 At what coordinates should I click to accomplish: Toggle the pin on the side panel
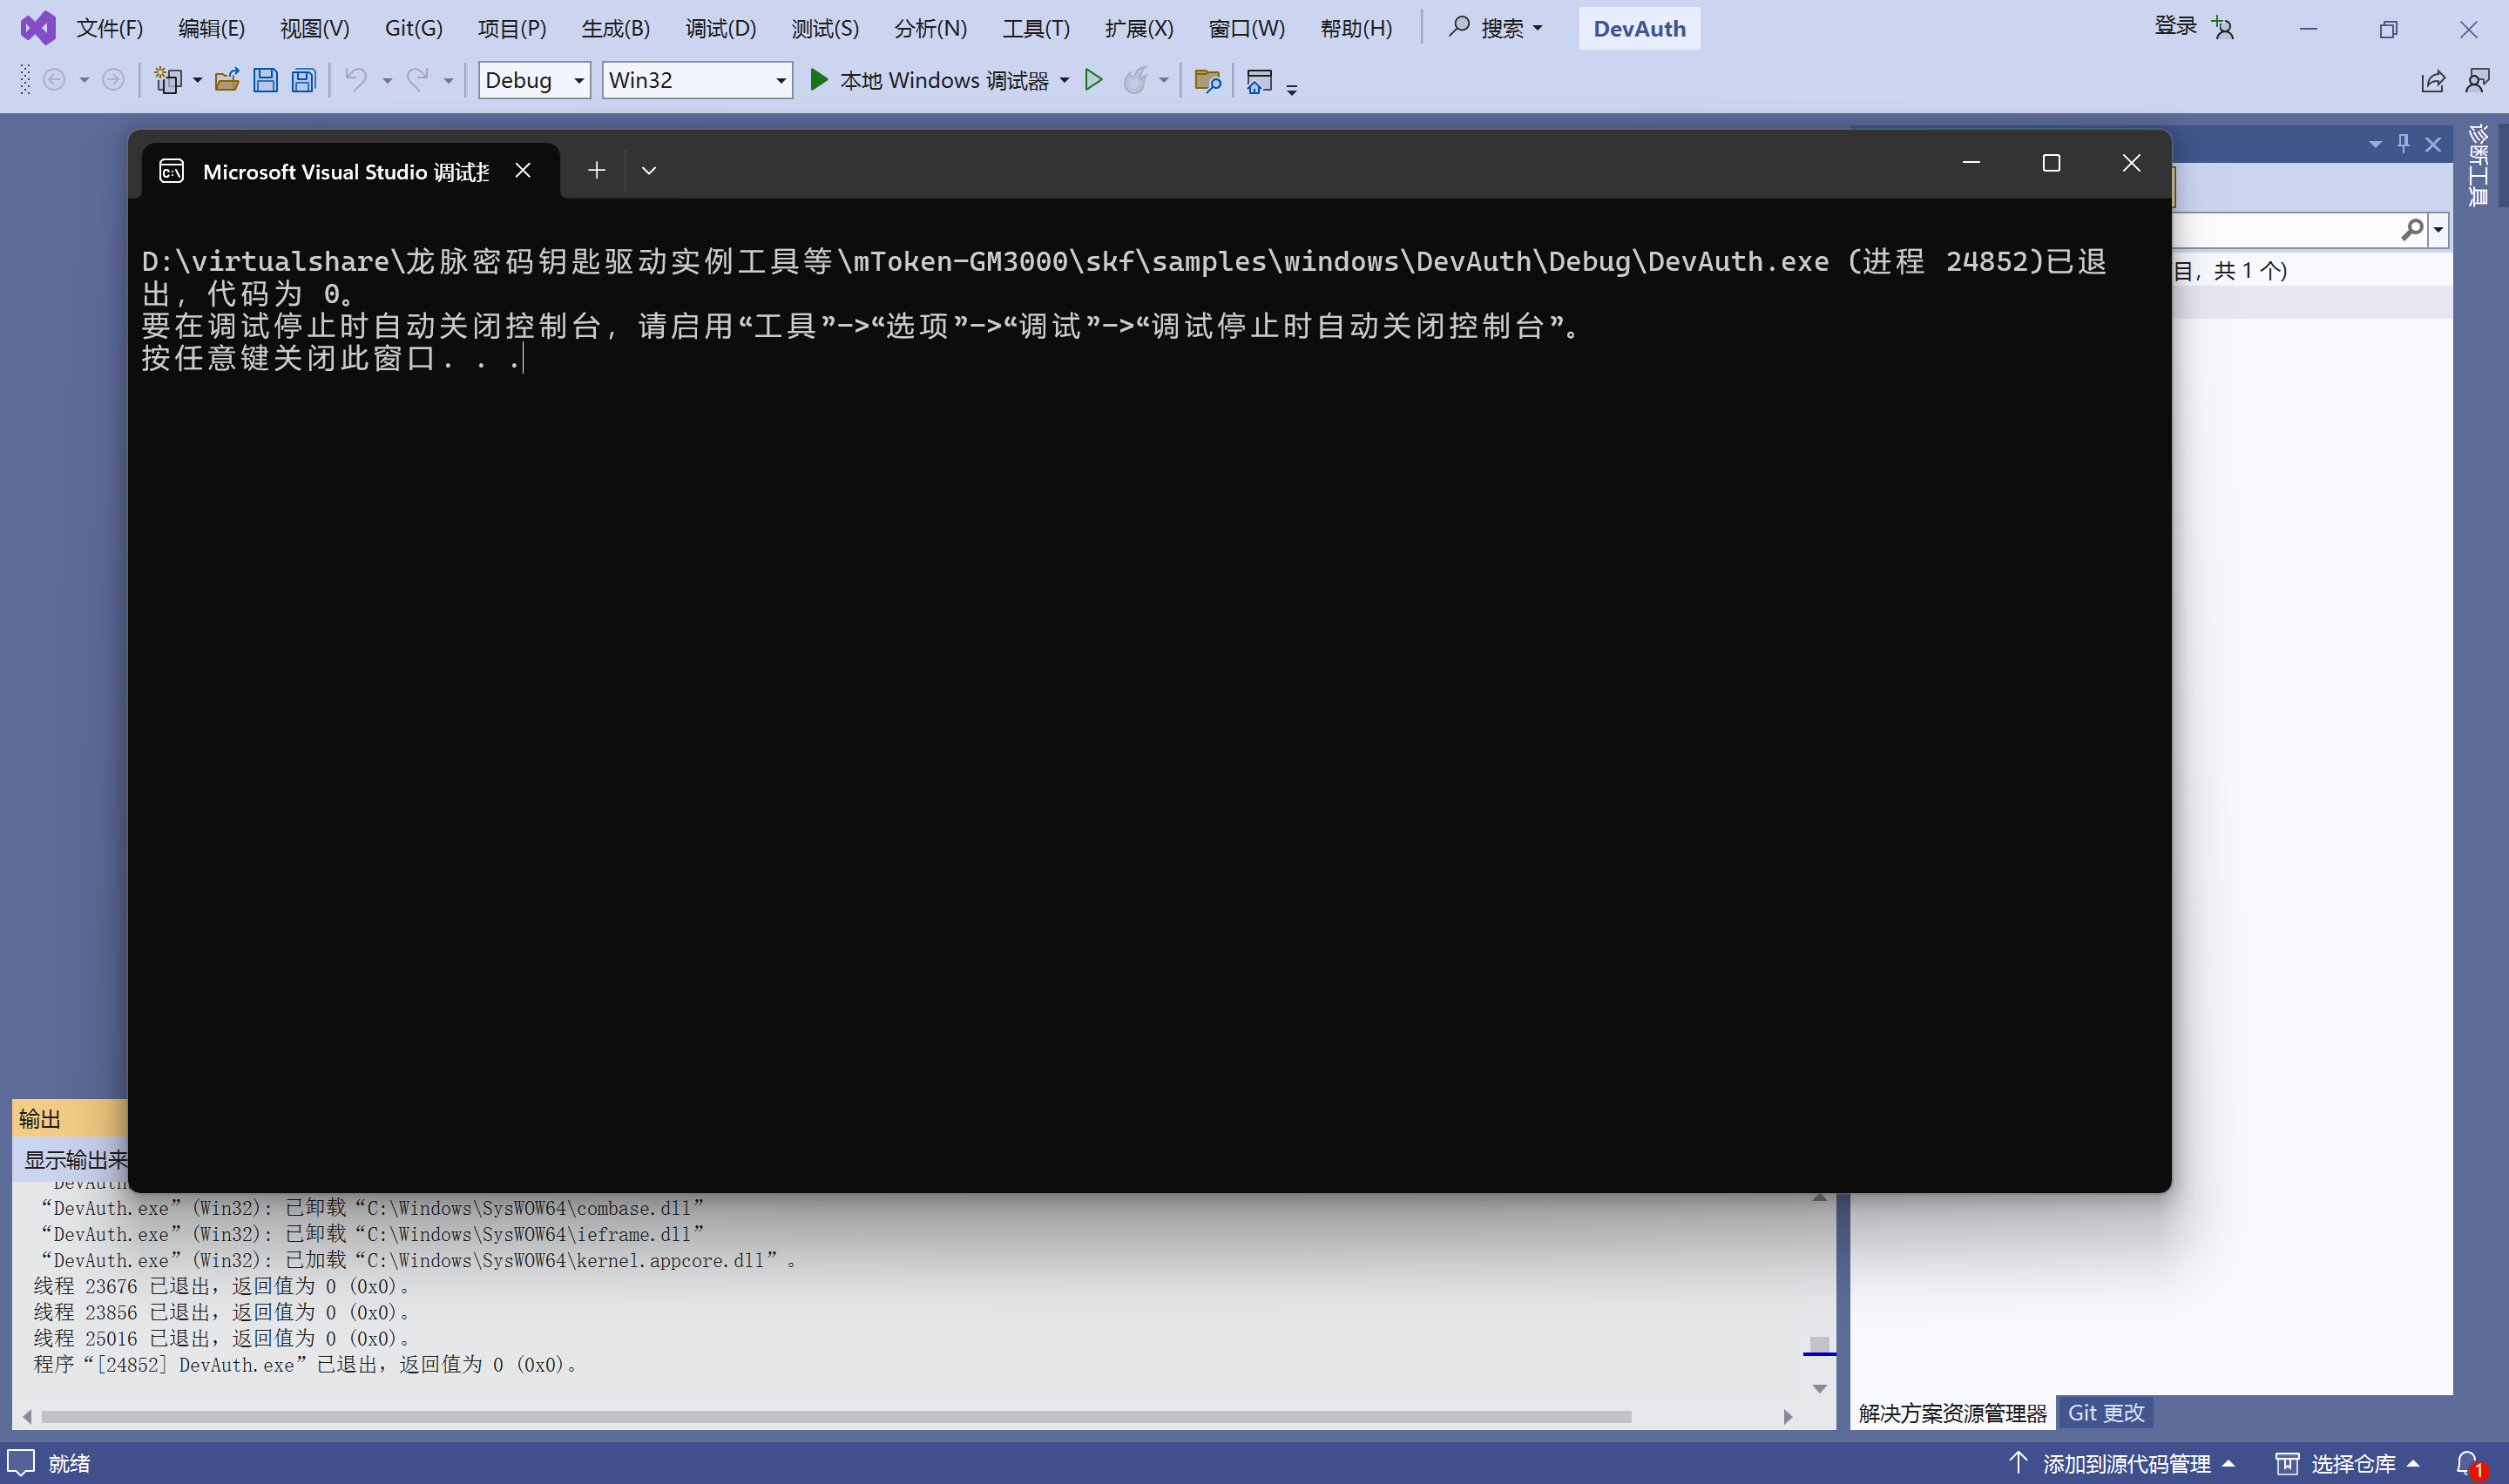coord(2404,144)
